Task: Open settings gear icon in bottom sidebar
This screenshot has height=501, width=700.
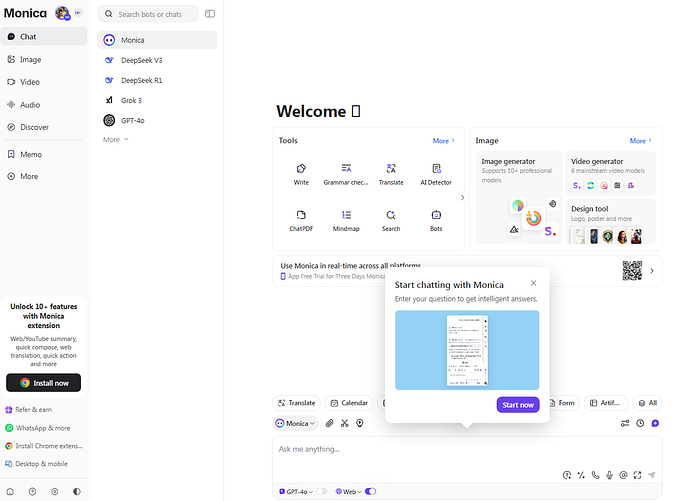Action: click(x=54, y=492)
